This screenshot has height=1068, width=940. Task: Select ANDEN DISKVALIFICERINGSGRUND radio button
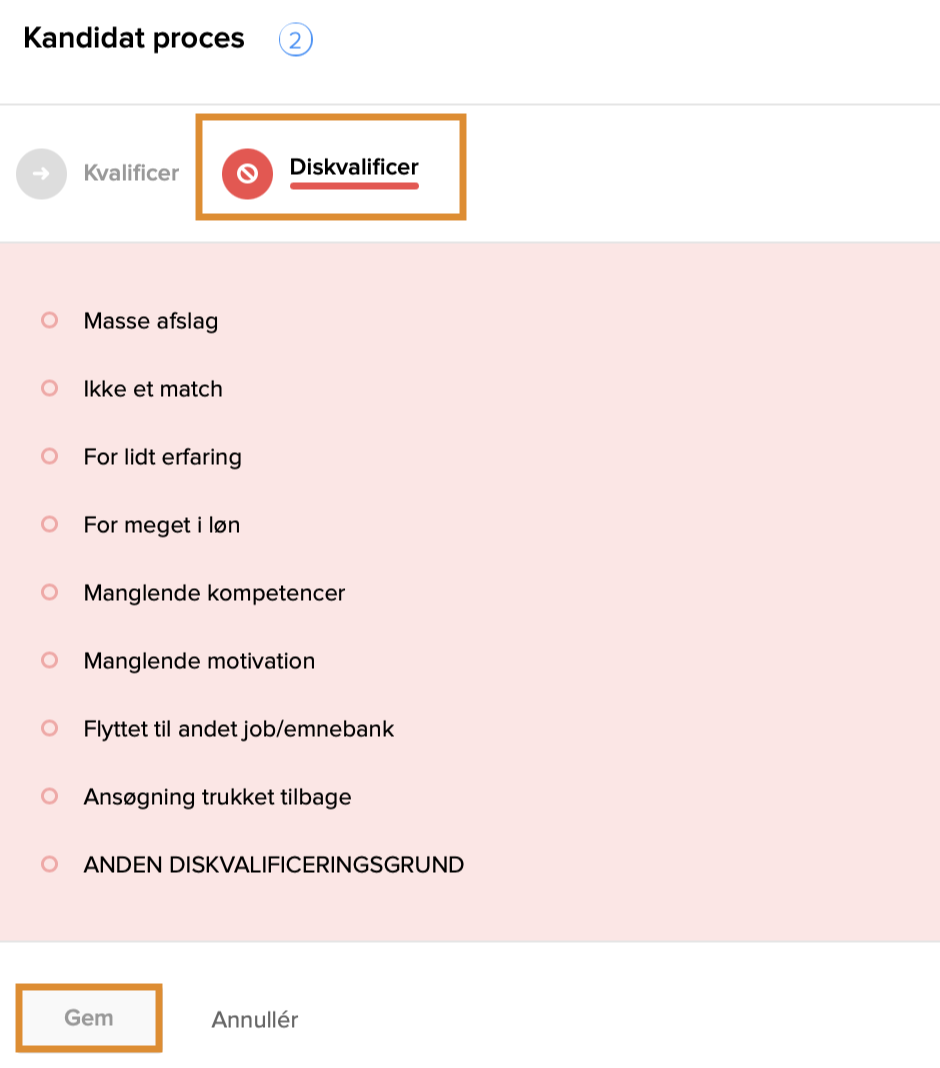[x=49, y=864]
